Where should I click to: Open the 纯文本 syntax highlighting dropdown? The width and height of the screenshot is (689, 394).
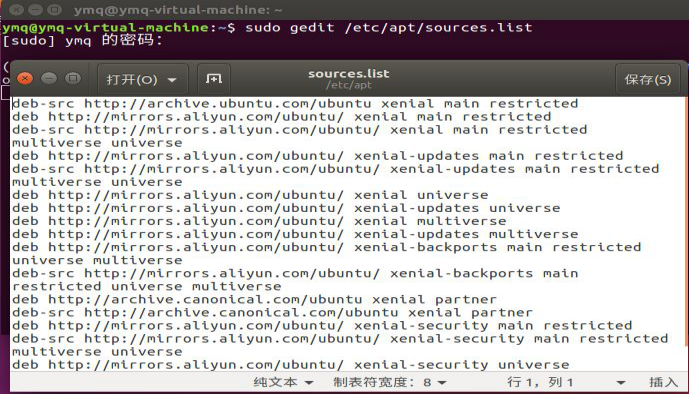point(283,382)
